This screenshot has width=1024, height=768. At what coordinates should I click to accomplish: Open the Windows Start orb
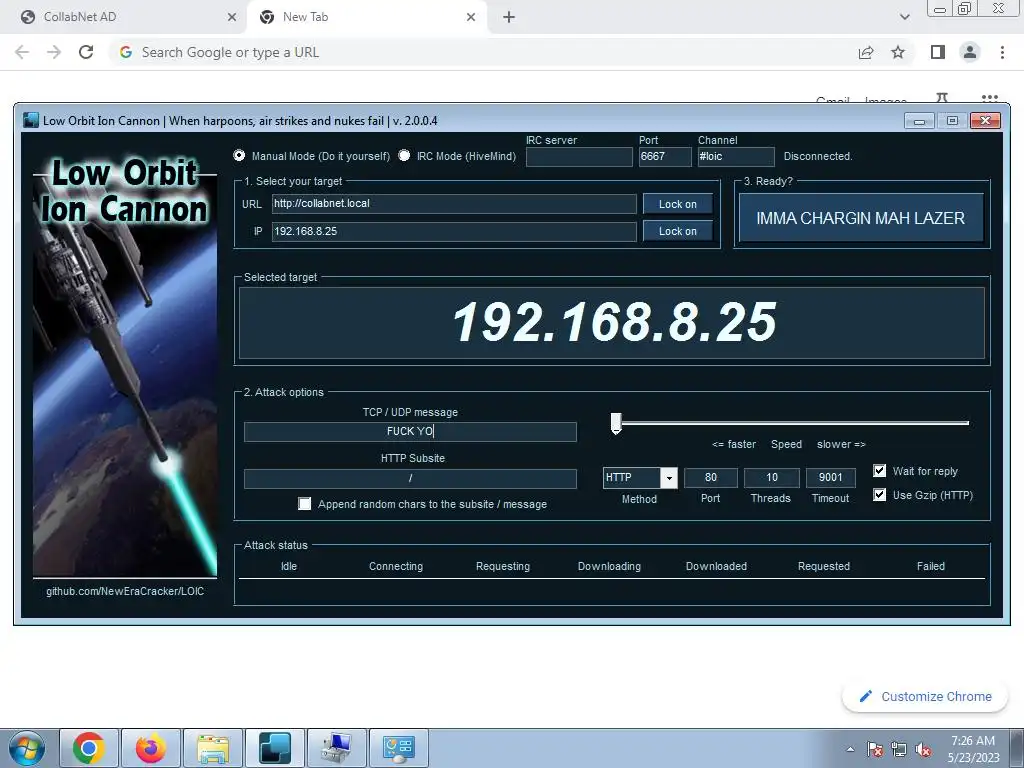point(27,748)
